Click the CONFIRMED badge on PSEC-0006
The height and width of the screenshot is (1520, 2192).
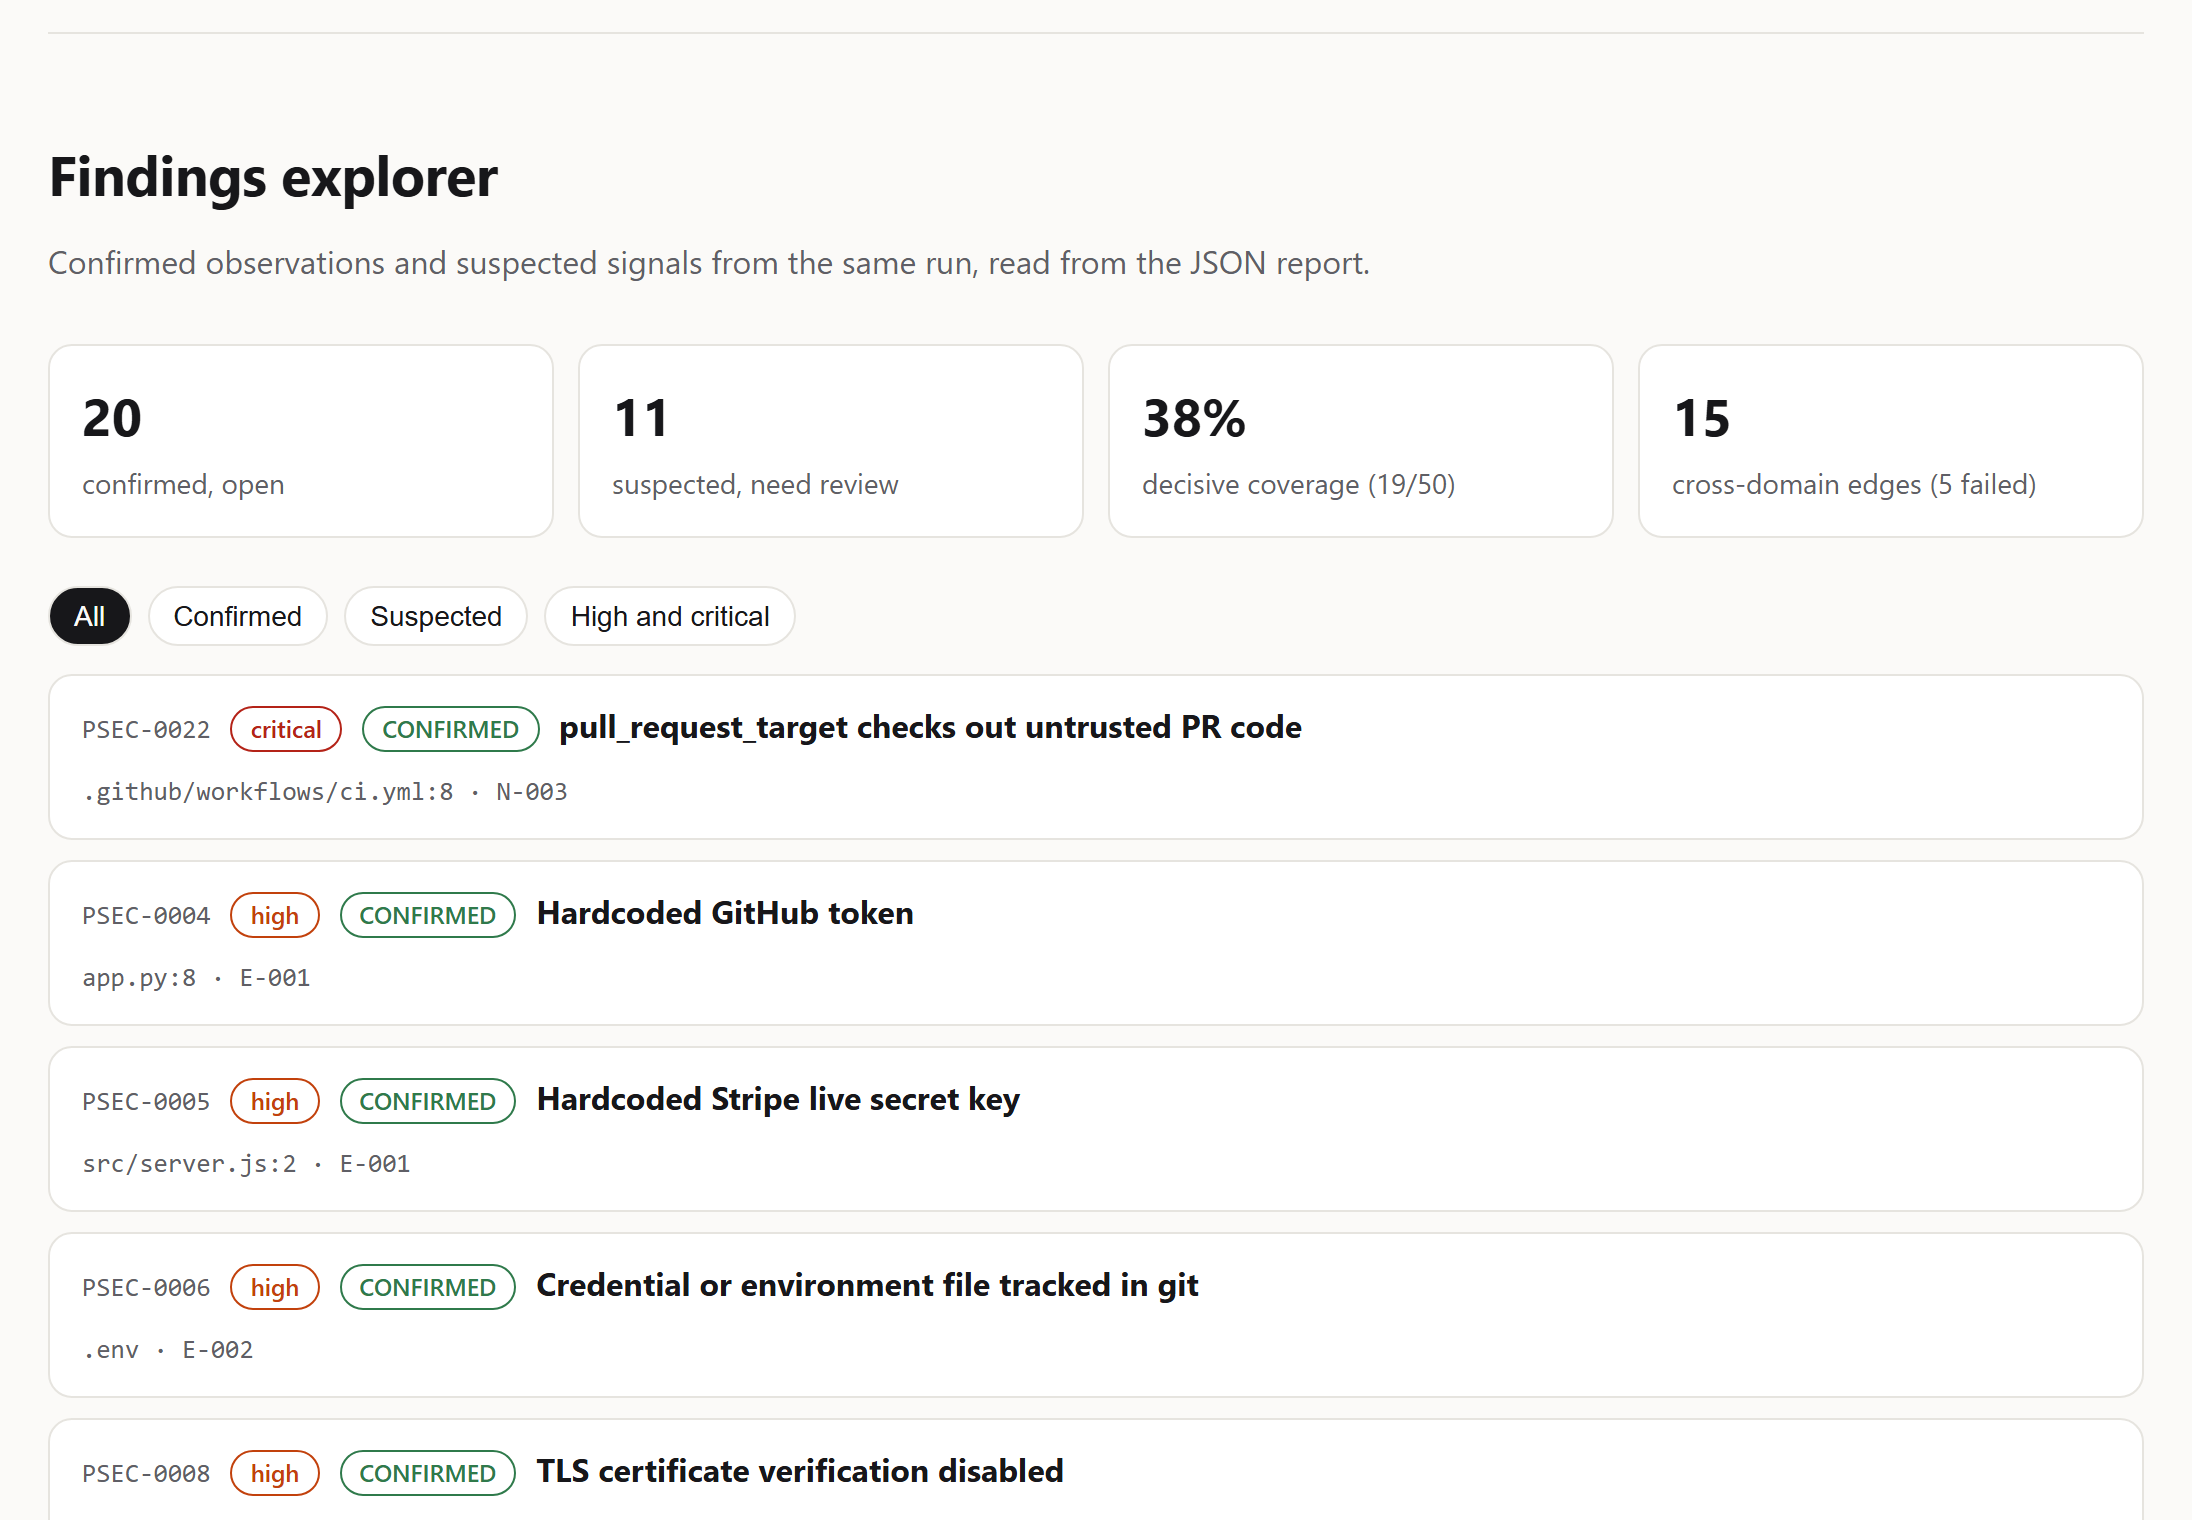pos(428,1287)
